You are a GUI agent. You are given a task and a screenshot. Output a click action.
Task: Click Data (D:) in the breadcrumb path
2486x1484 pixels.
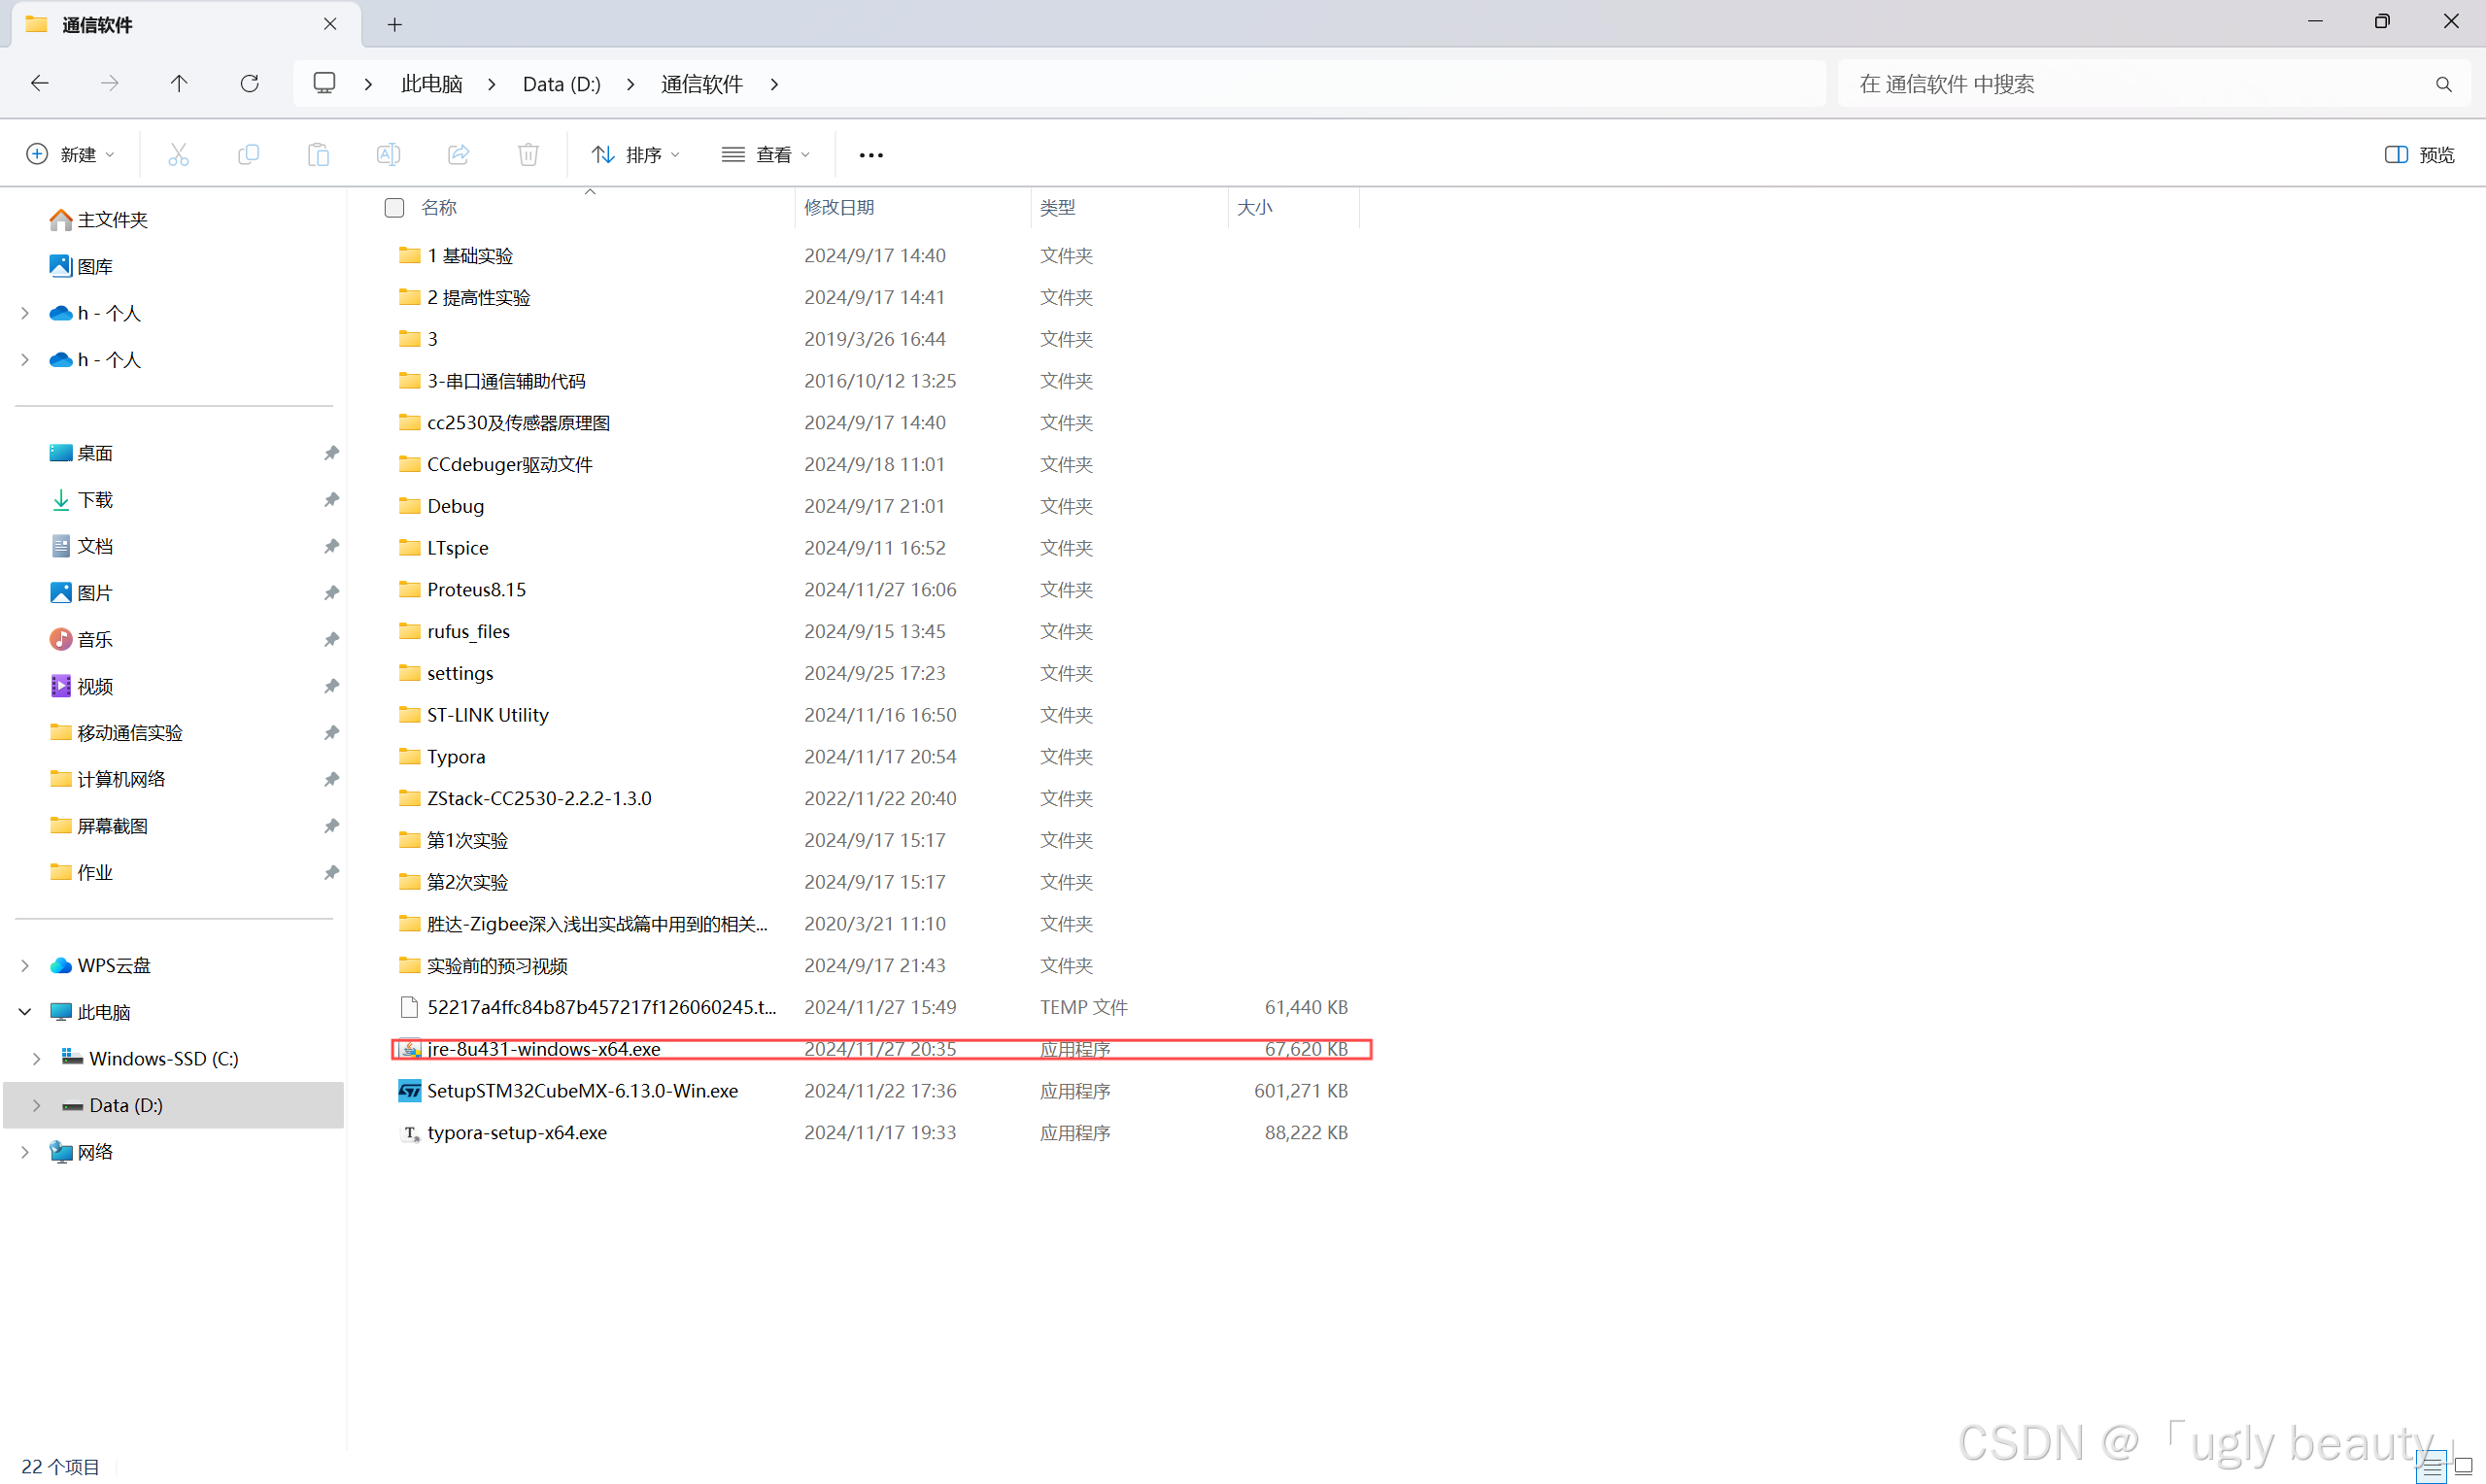[x=561, y=84]
